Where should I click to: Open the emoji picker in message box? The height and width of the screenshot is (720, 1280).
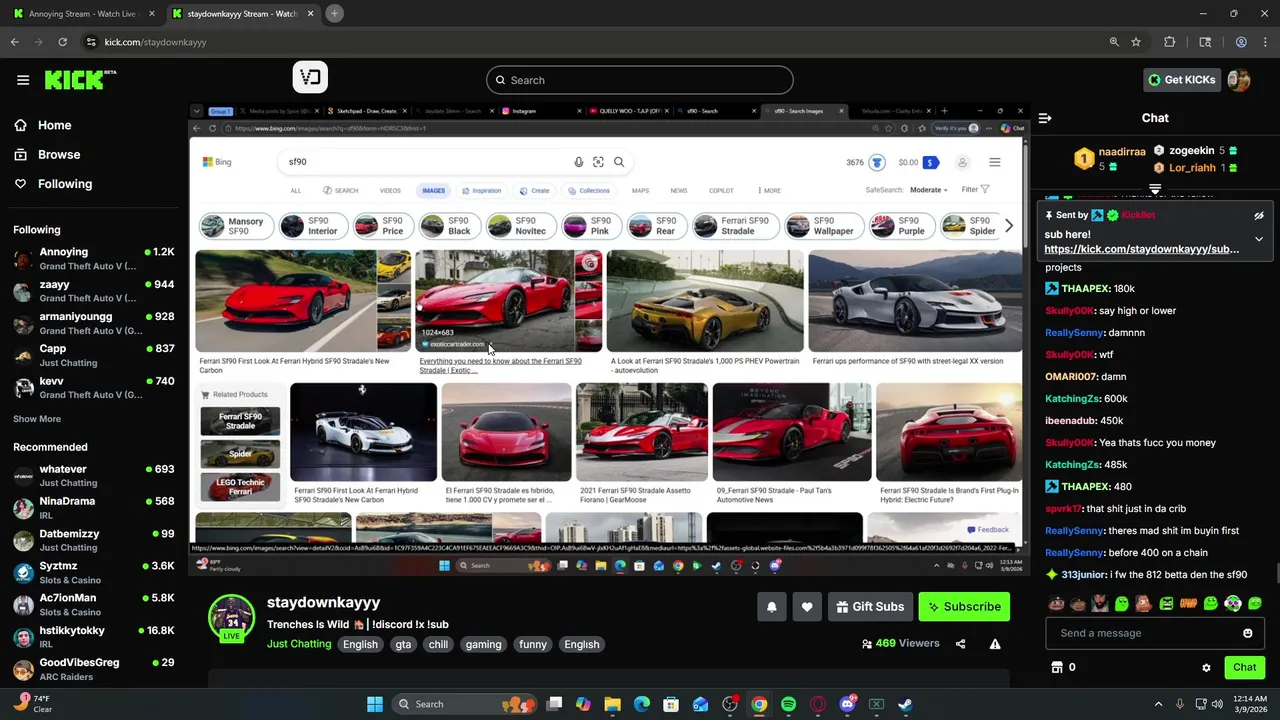(1247, 633)
